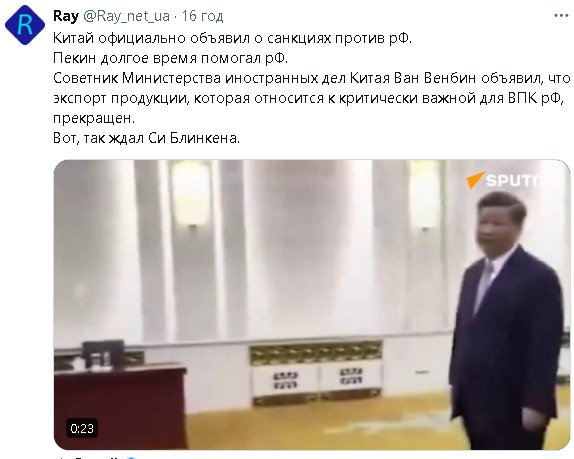Screen dimensions: 574x459
Task: Open the "16 год" timestamp permalink
Action: 202,16
